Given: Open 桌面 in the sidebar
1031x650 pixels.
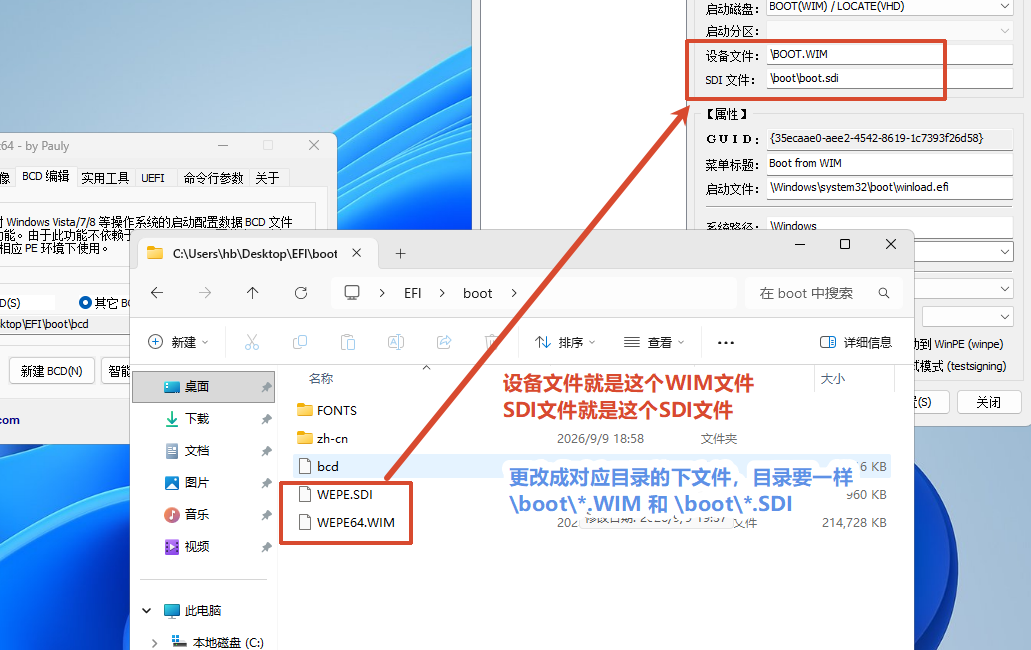Looking at the screenshot, I should click(x=203, y=386).
